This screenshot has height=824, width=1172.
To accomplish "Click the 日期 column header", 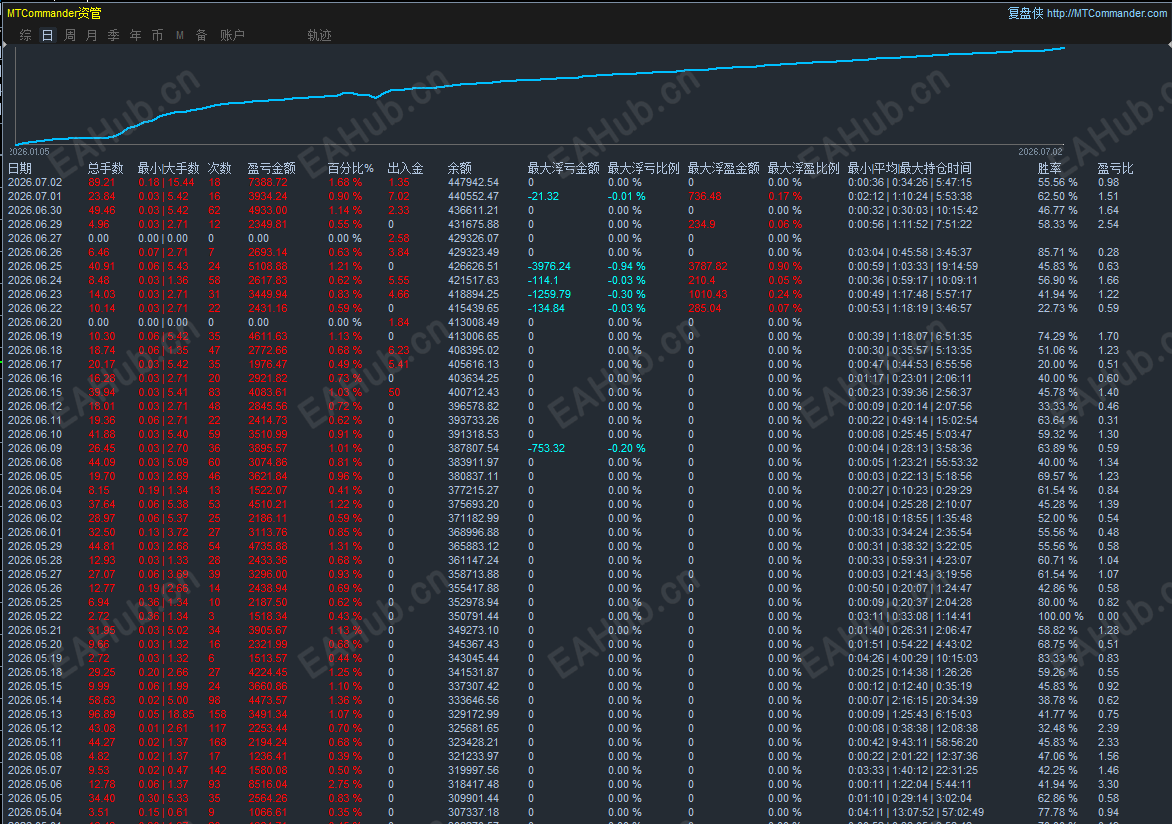I will click(x=19, y=168).
